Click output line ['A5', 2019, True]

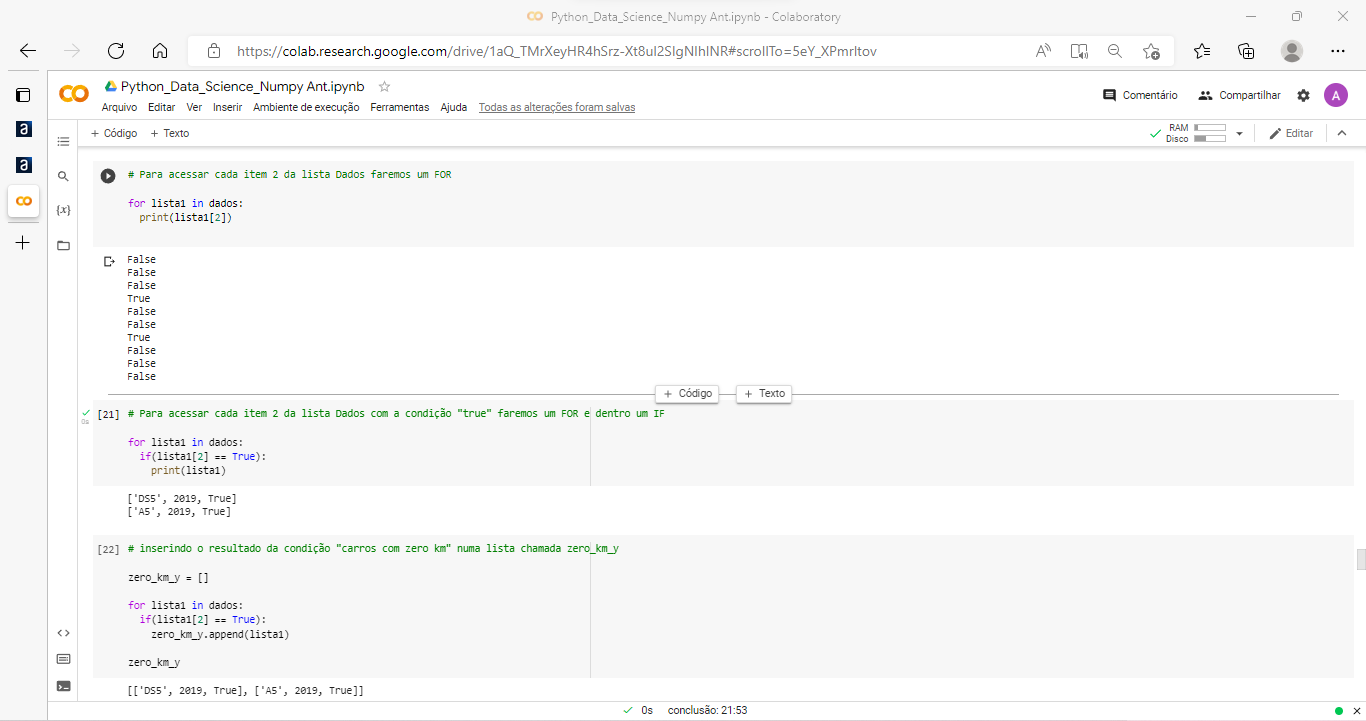(178, 512)
